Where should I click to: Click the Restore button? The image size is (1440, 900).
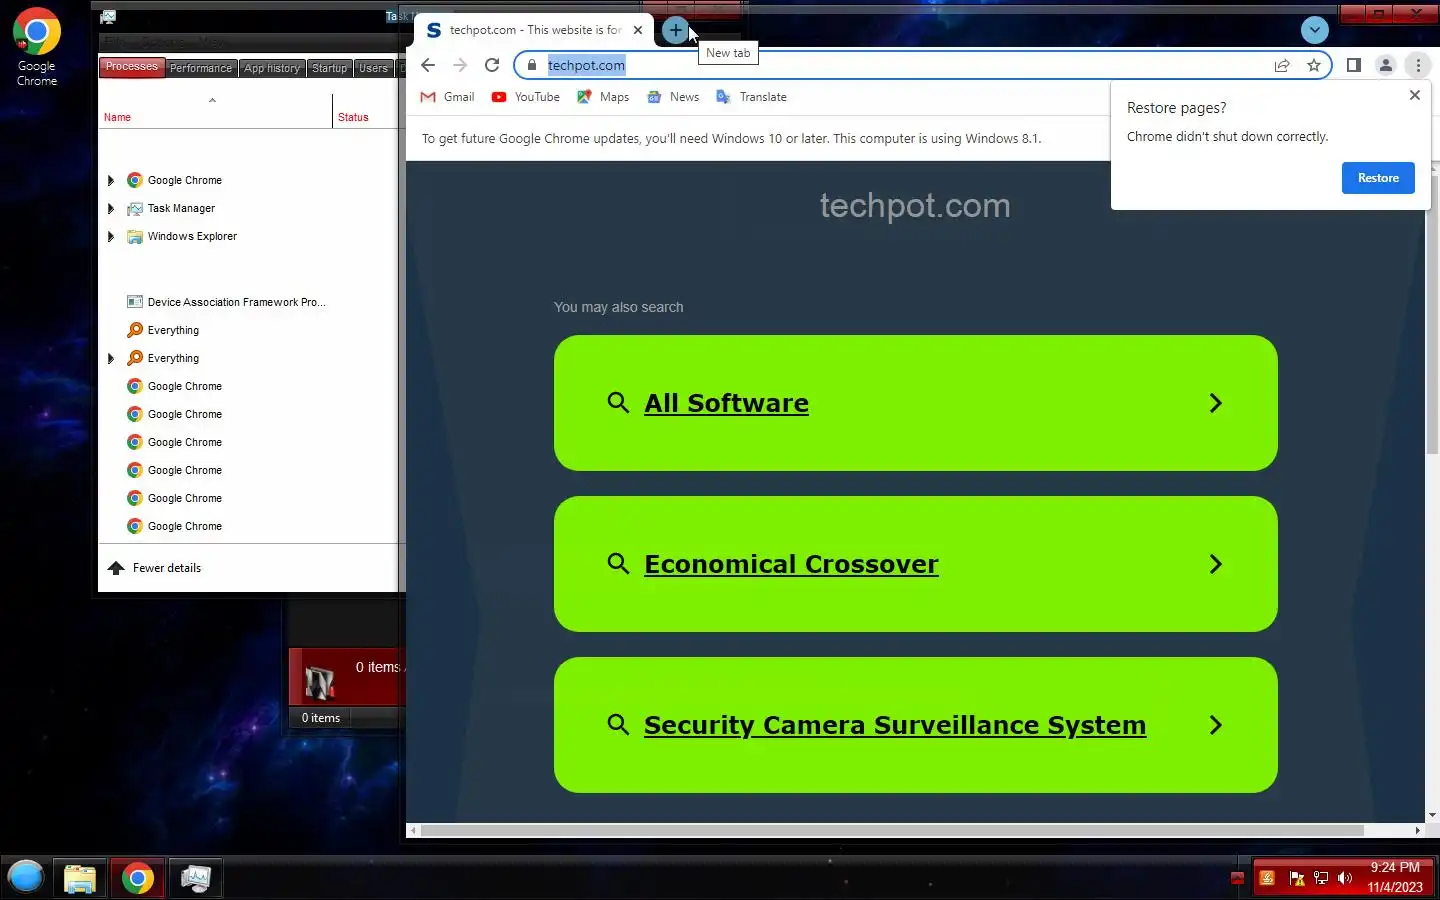point(1378,178)
